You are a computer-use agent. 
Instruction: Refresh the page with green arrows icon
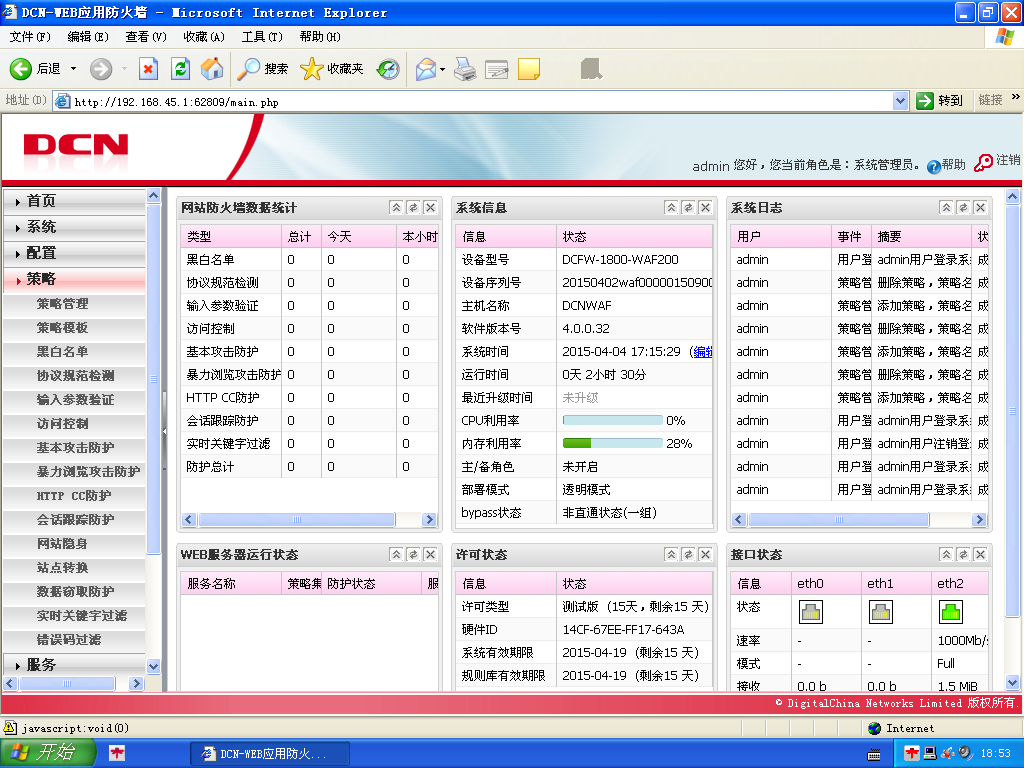click(180, 69)
